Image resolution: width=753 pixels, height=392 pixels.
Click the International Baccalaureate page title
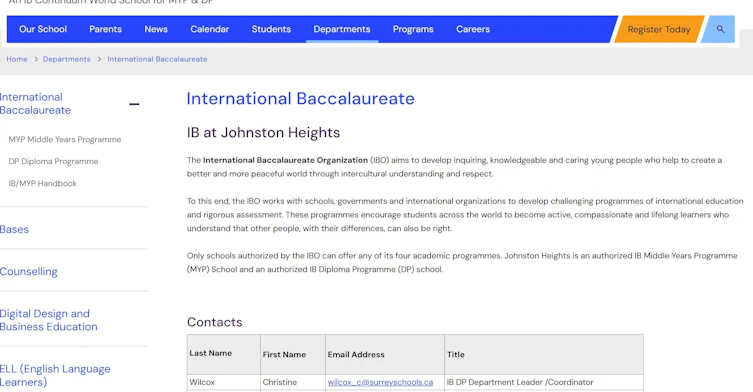301,99
